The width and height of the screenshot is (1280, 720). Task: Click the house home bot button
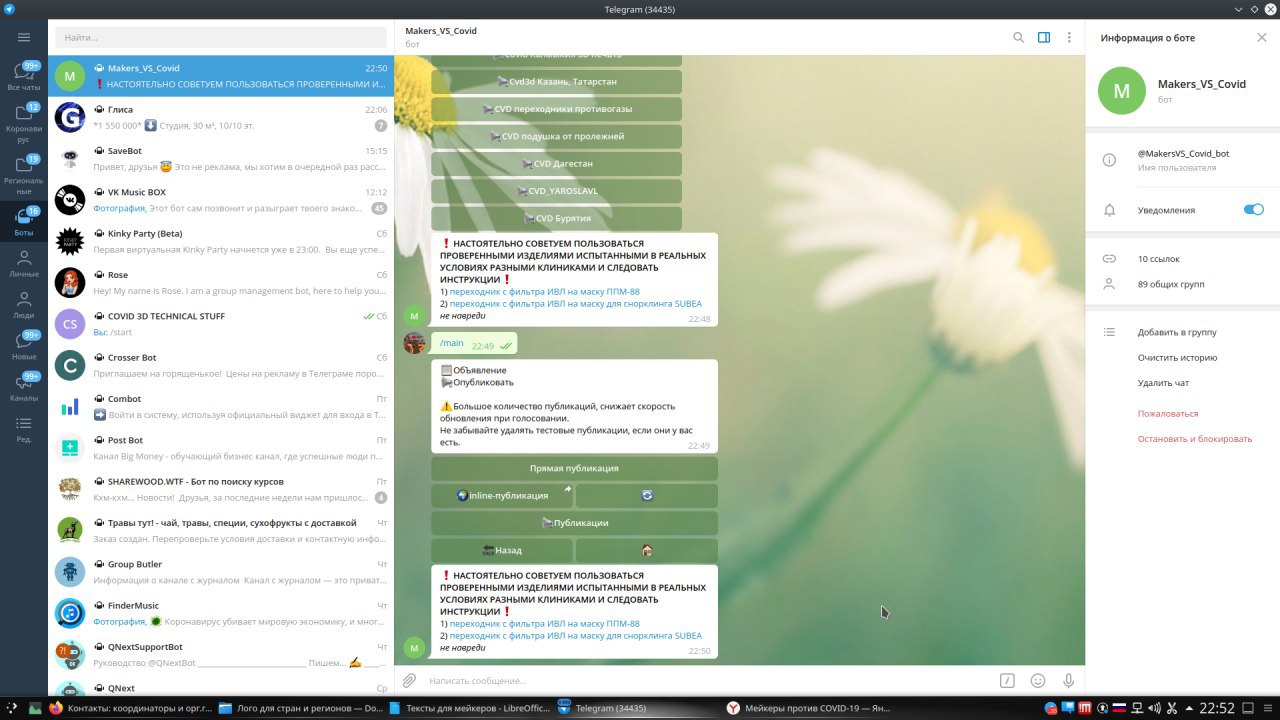(x=647, y=550)
